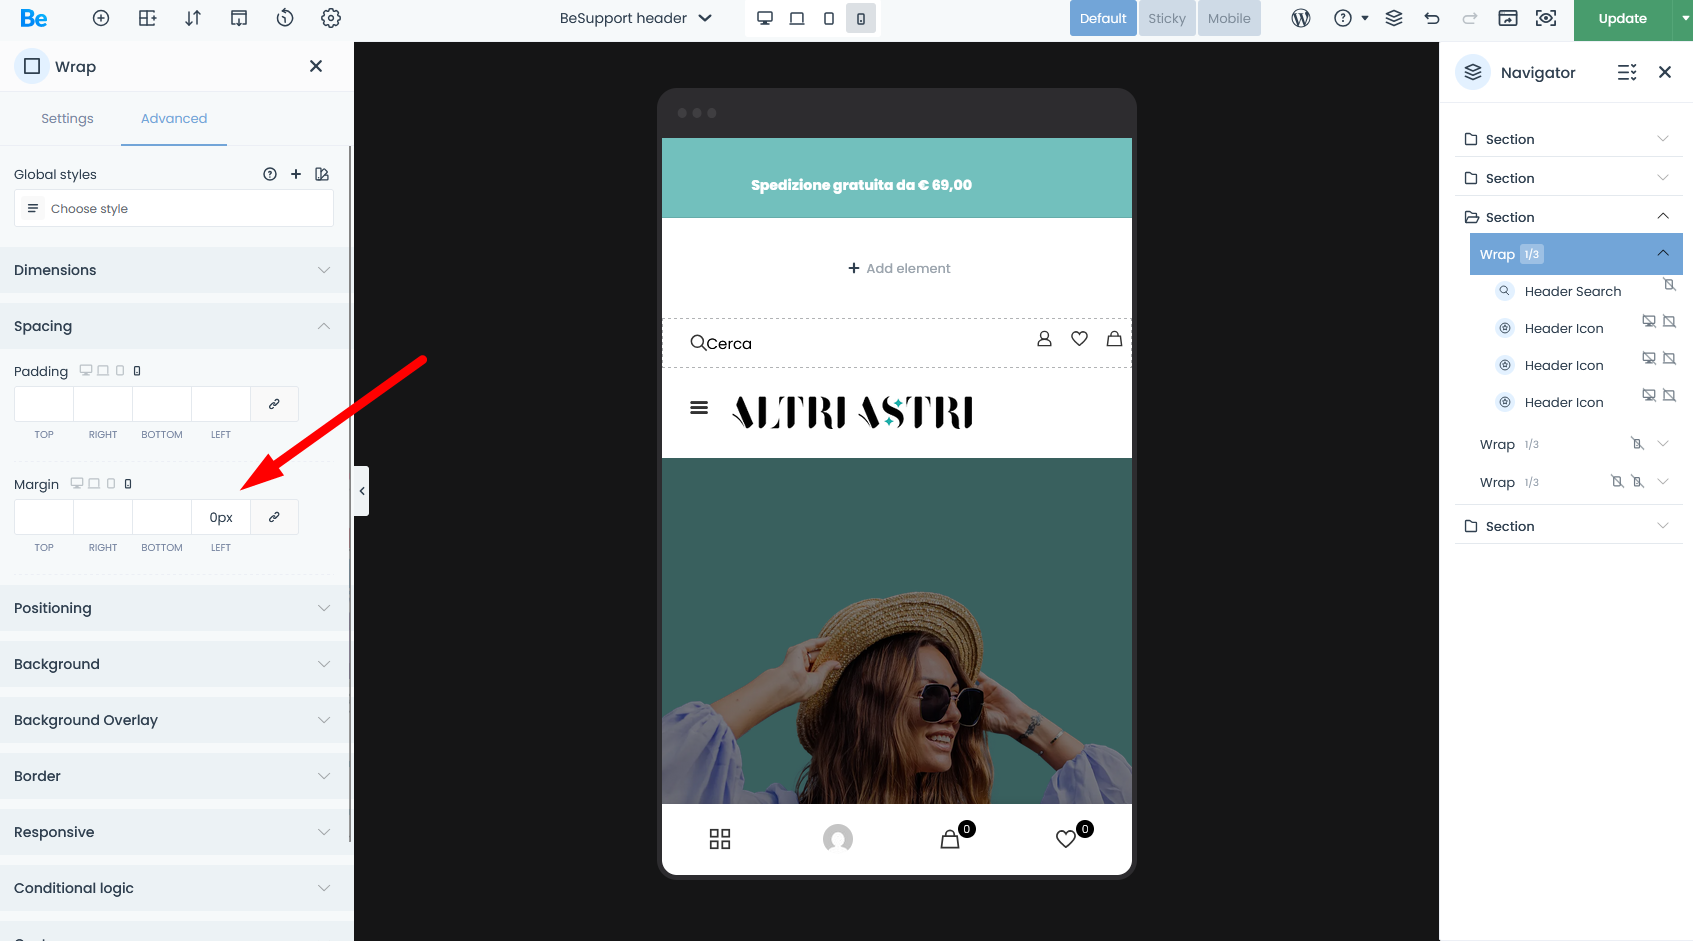
Task: Open the history revisions icon in top toolbar
Action: click(285, 18)
